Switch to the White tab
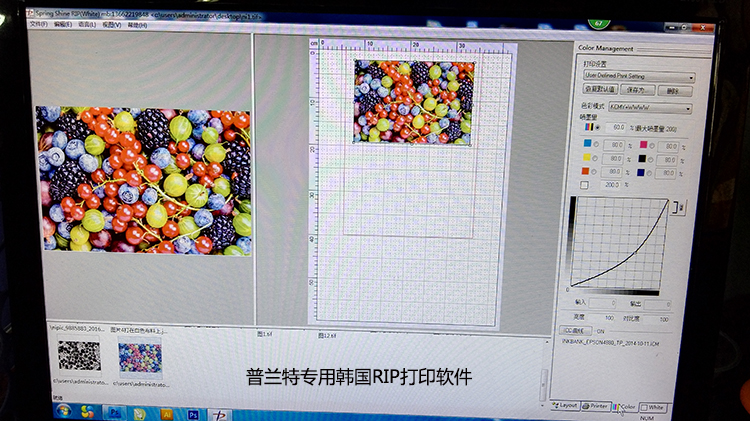750x421 pixels. click(652, 408)
